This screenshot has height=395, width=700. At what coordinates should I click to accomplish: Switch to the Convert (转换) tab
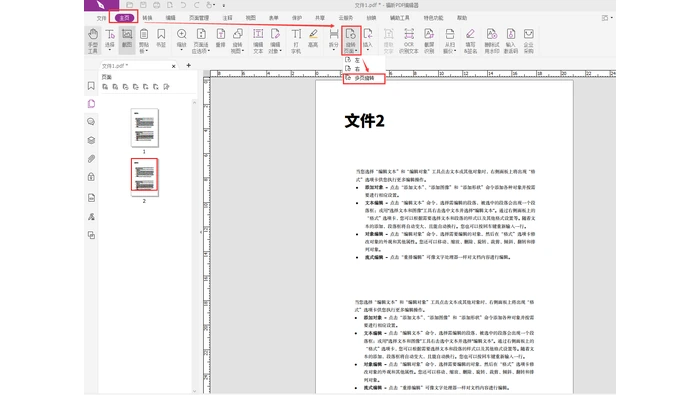point(147,18)
